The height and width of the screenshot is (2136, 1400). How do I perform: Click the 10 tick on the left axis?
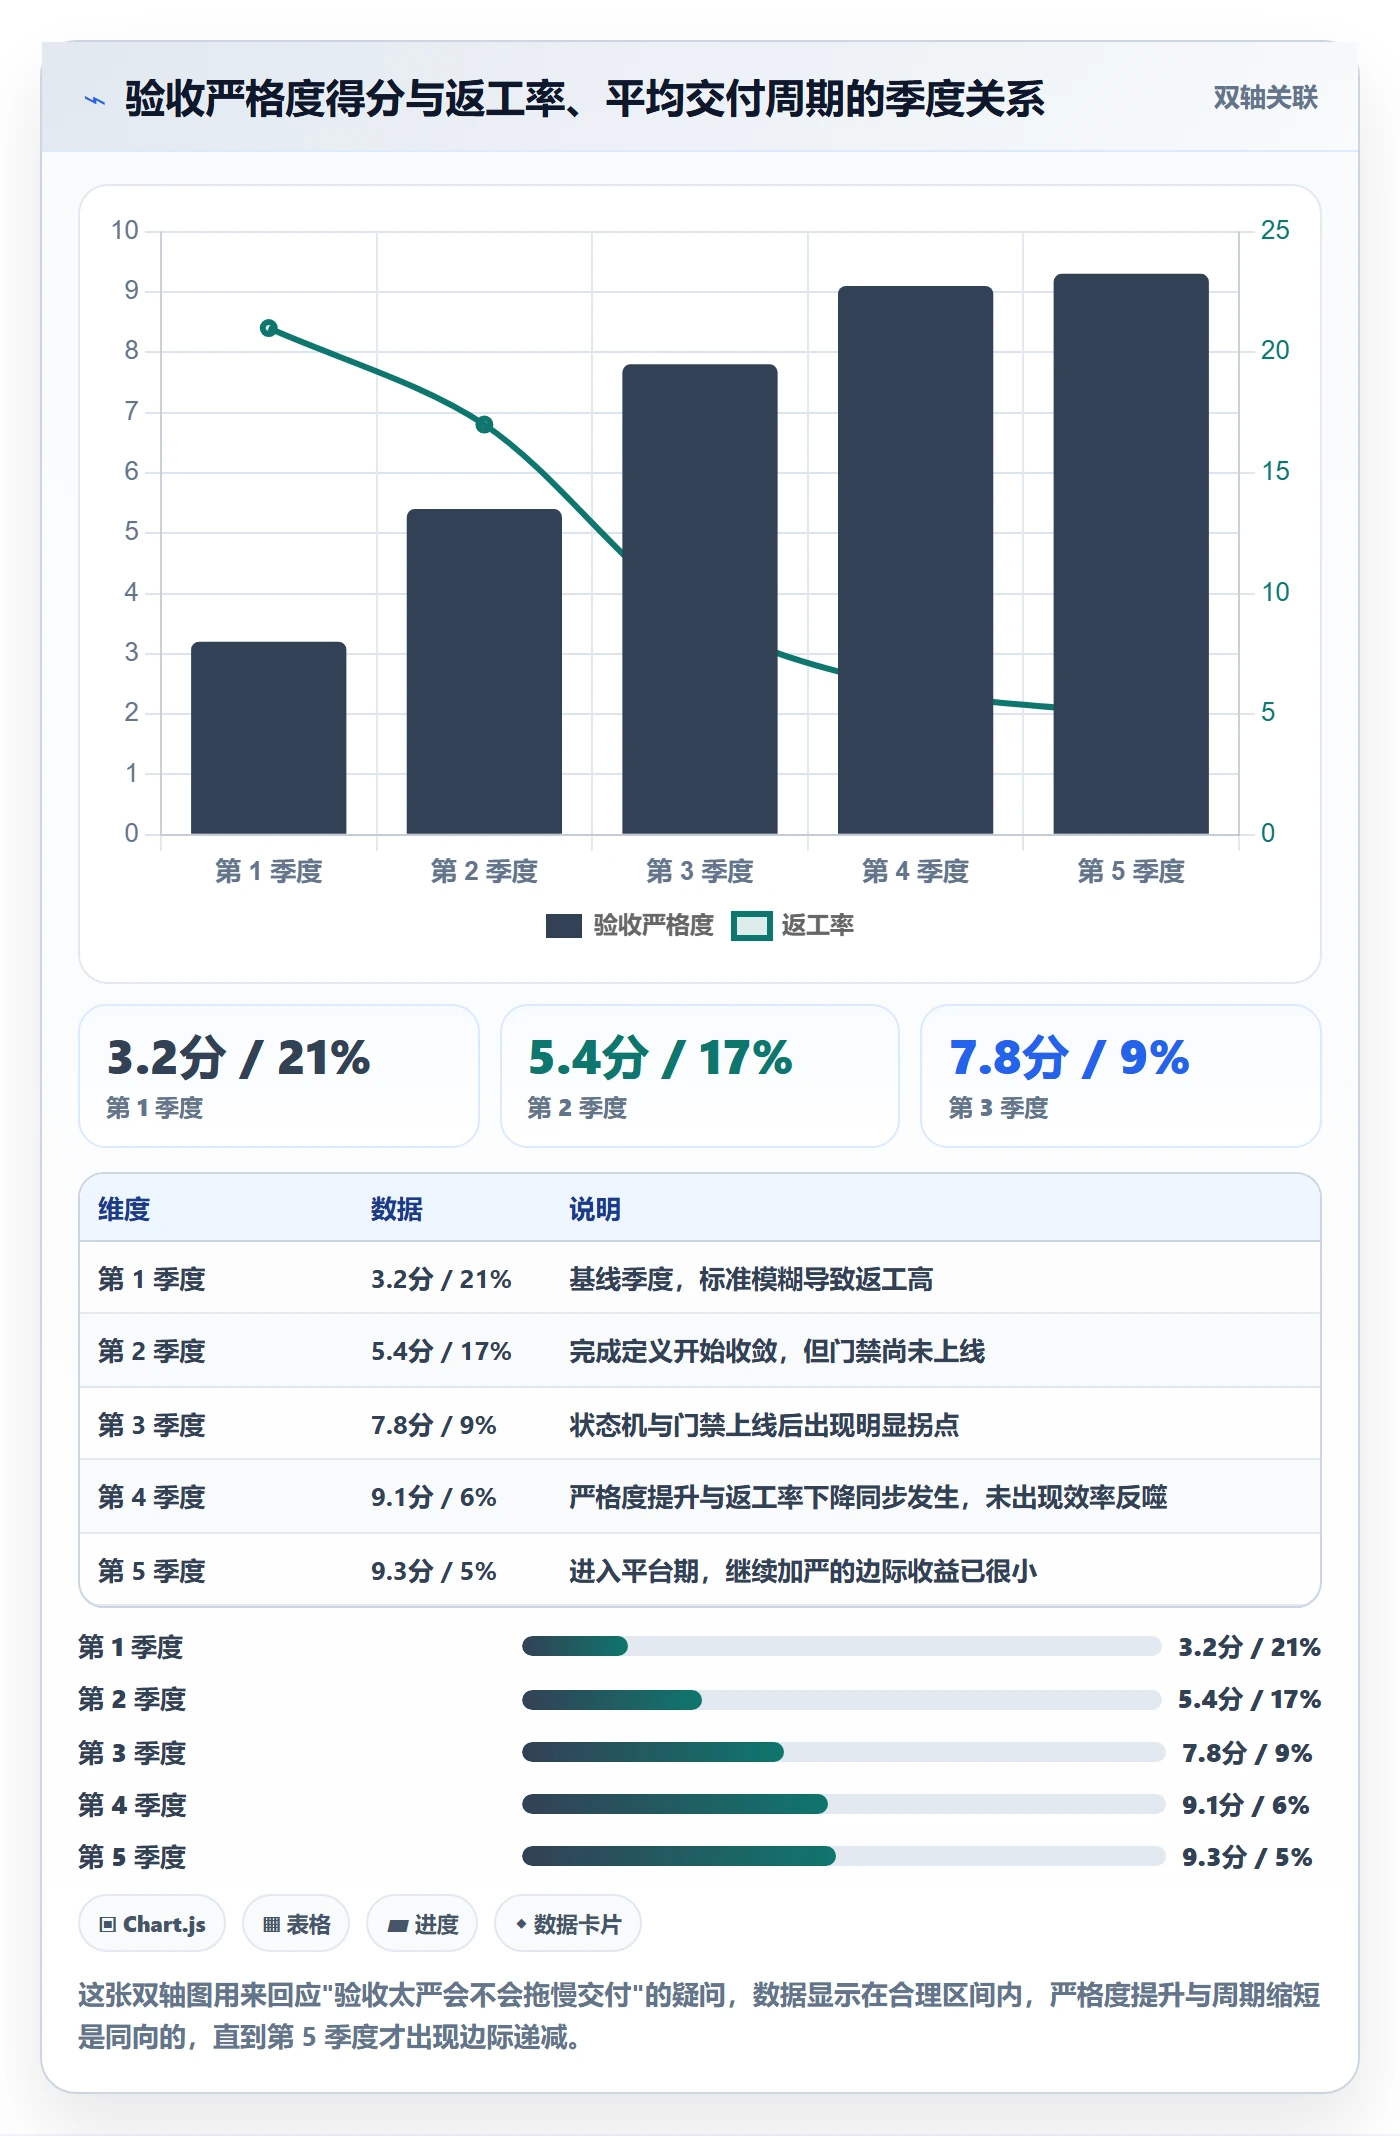tap(125, 230)
